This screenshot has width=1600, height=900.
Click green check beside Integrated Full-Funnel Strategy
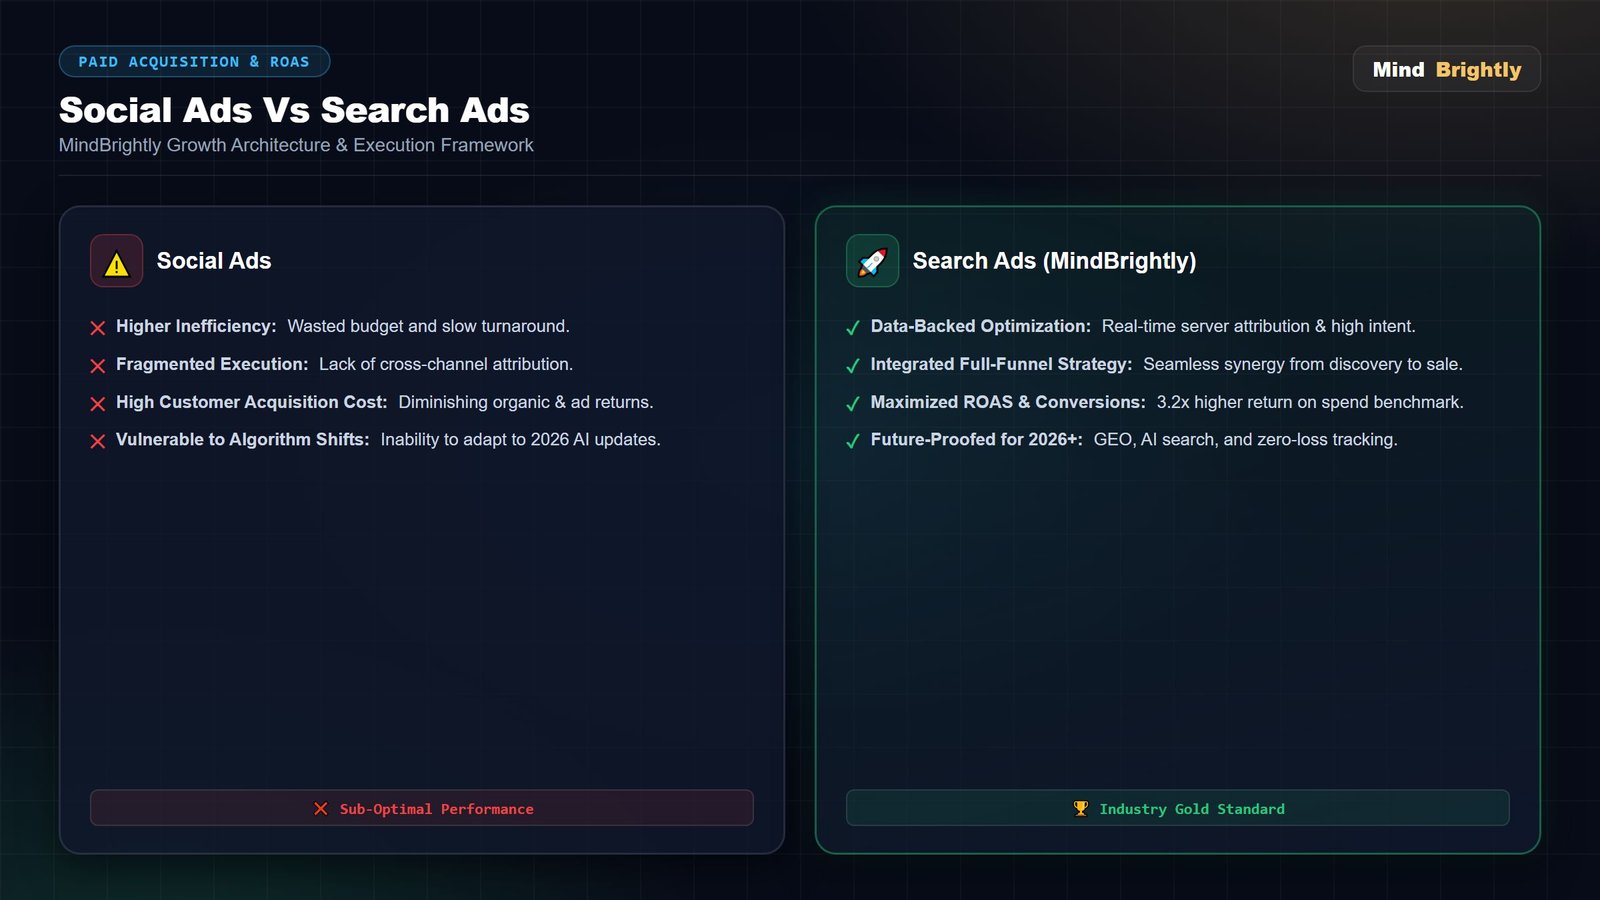853,366
